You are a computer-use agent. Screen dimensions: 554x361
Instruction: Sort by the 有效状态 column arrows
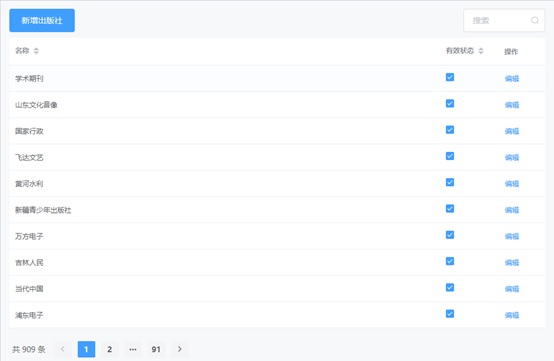481,51
